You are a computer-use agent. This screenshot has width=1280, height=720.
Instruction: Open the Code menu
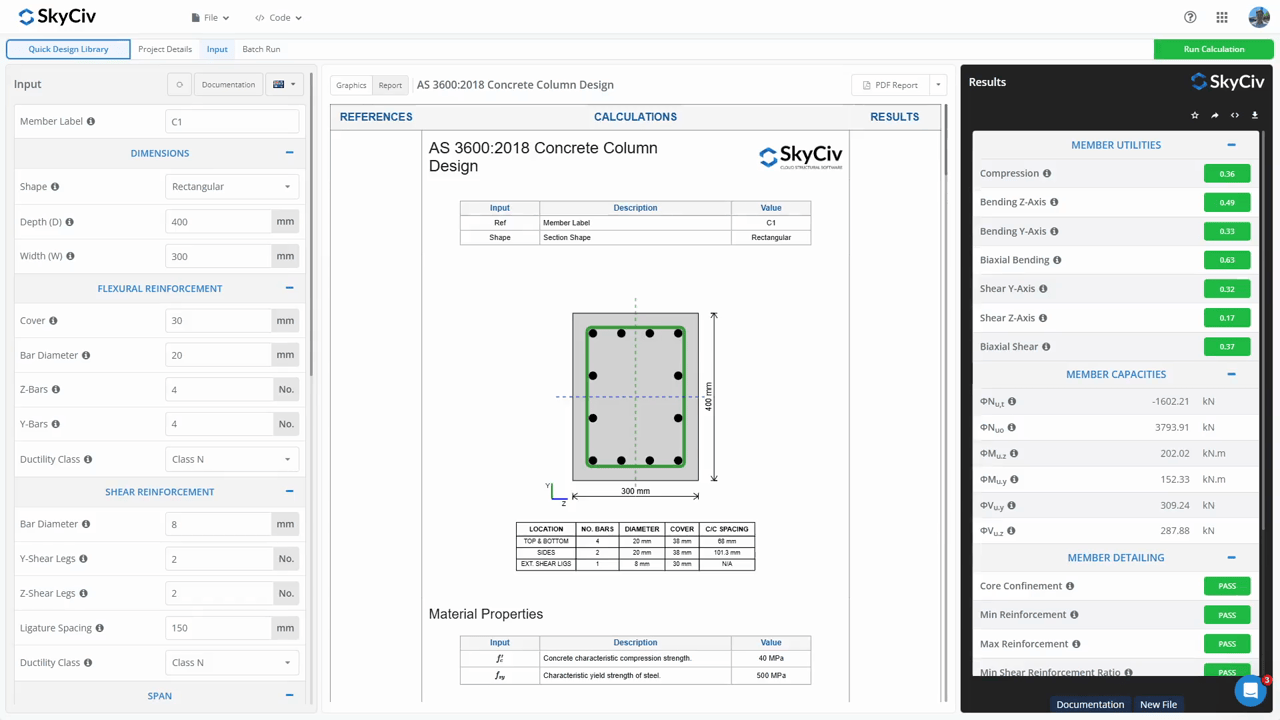(x=278, y=18)
